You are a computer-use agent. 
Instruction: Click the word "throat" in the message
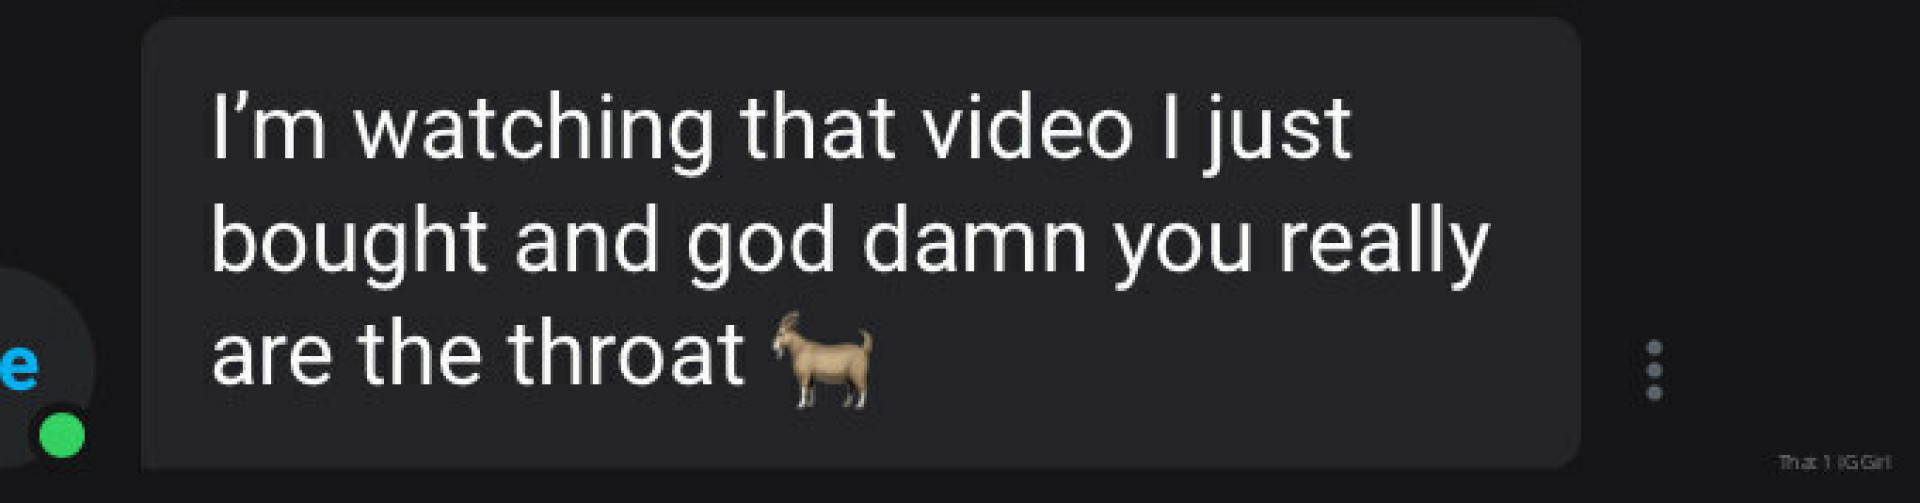point(626,354)
